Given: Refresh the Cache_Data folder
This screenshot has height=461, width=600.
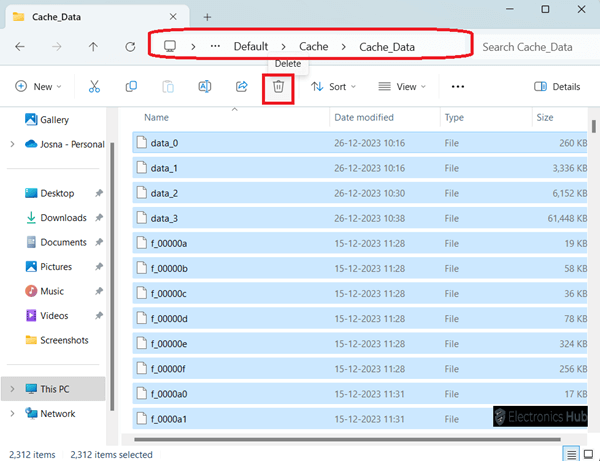Looking at the screenshot, I should click(x=130, y=47).
